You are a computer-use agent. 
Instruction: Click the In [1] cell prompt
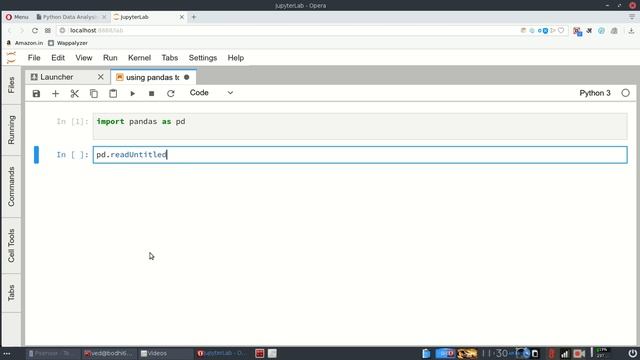pyautogui.click(x=72, y=122)
